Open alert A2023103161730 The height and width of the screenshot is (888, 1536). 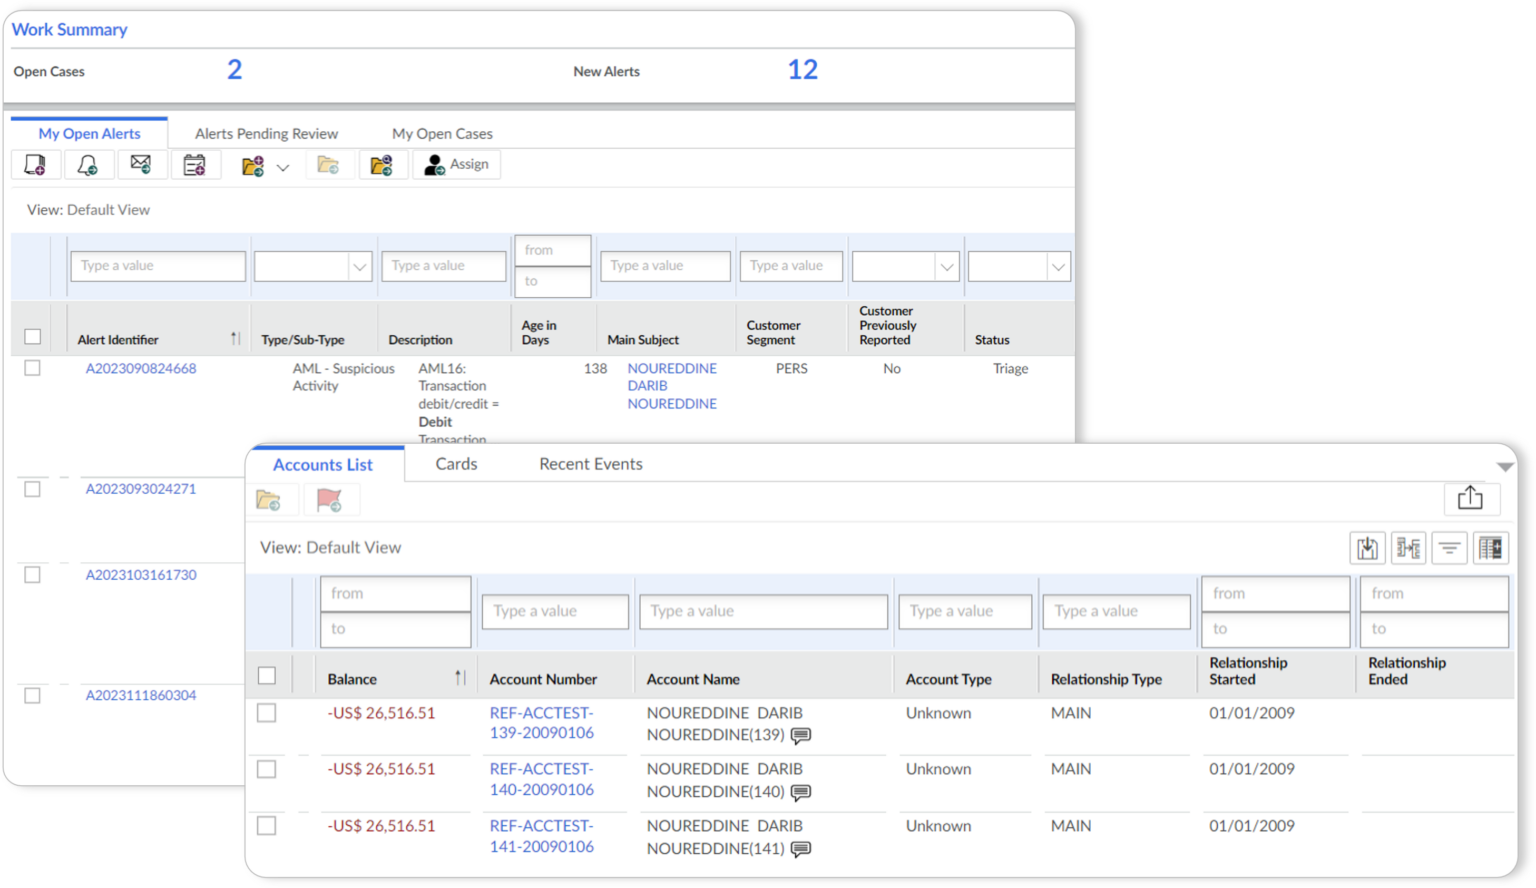[x=141, y=574]
